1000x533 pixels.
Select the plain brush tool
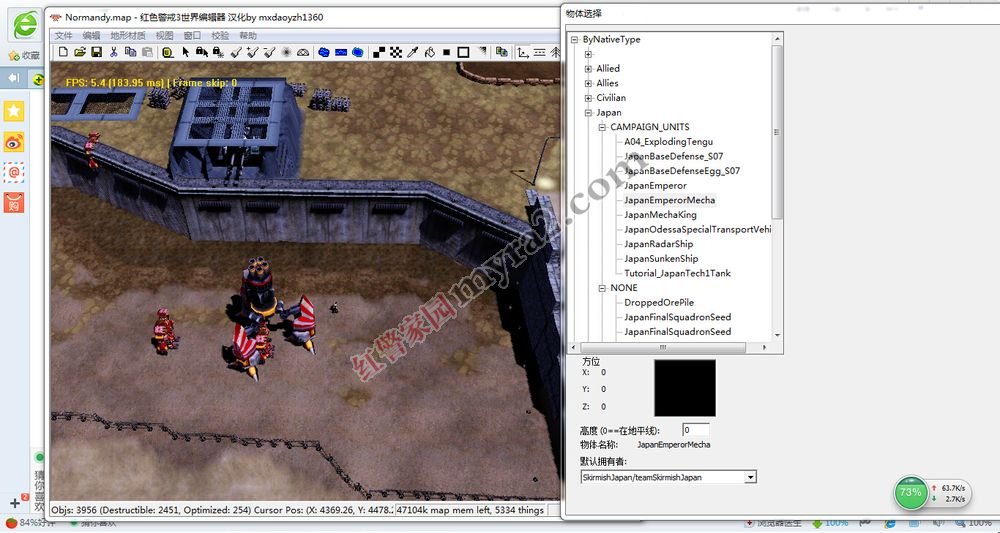point(235,52)
